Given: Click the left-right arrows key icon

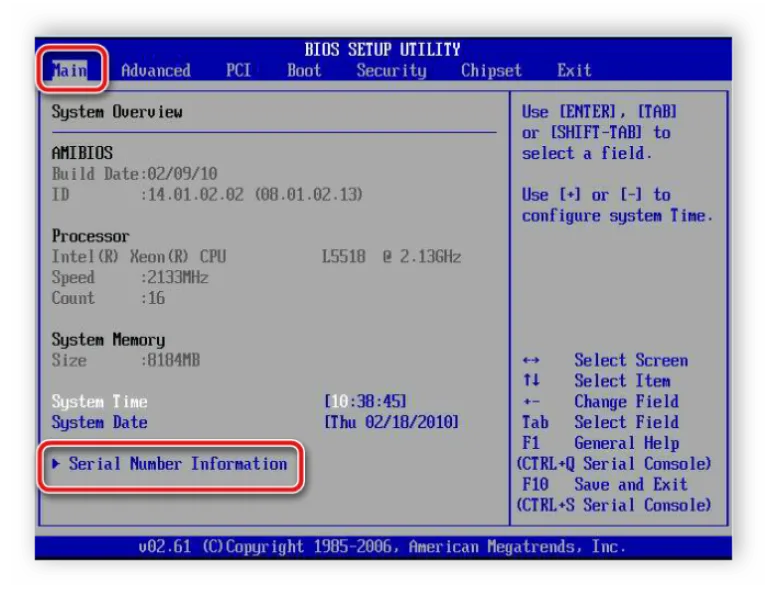Looking at the screenshot, I should click(x=531, y=360).
